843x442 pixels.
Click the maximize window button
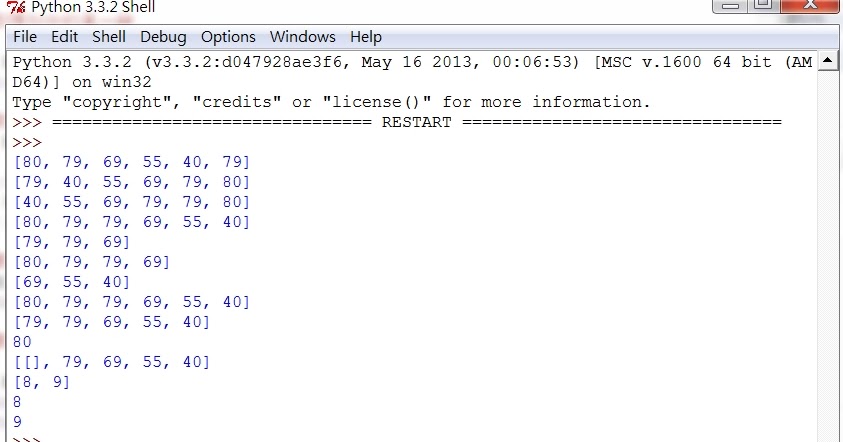click(x=762, y=5)
